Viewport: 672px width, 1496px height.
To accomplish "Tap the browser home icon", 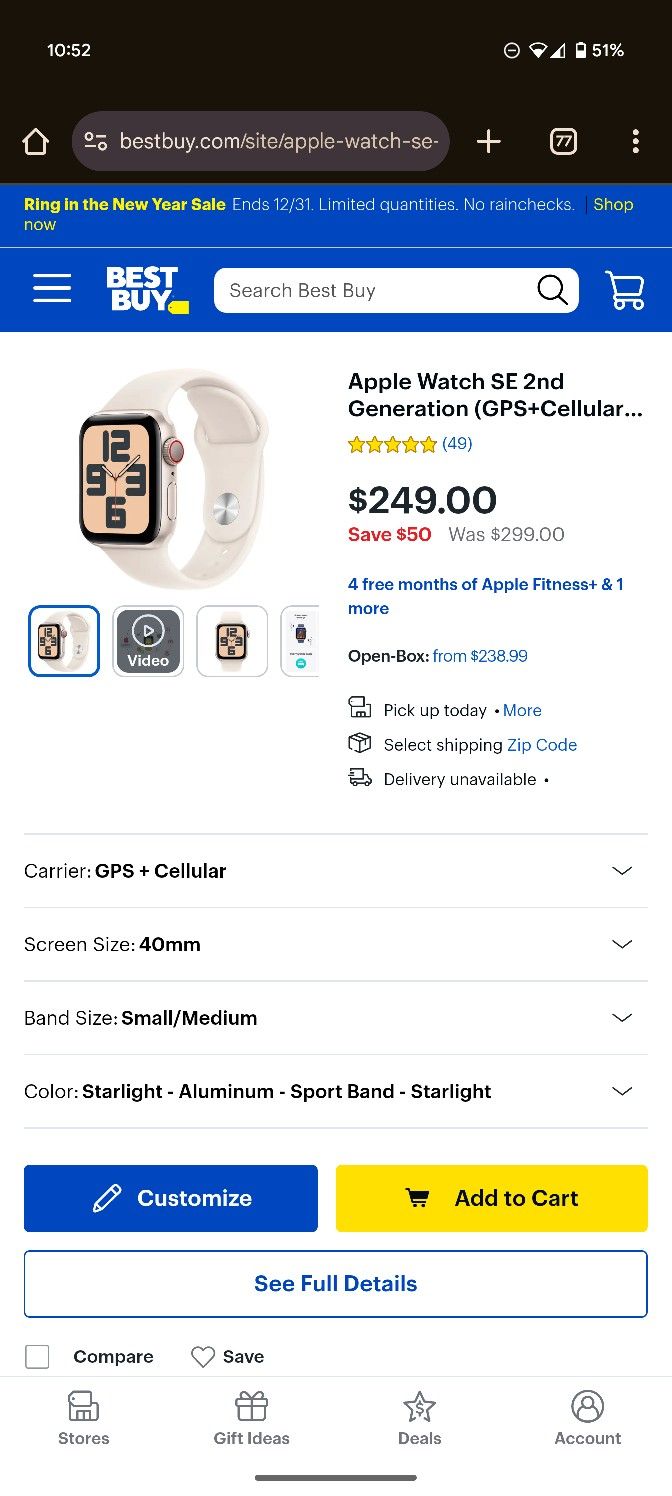I will pos(36,142).
